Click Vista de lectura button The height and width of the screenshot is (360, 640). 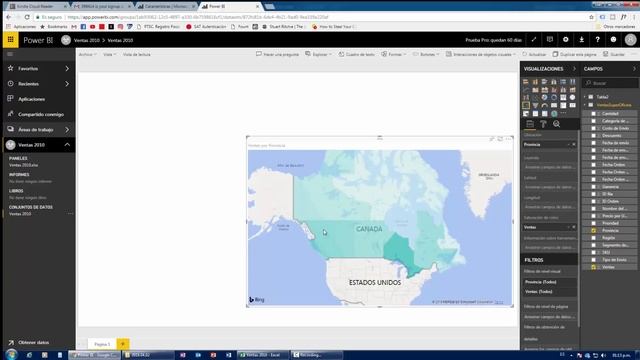137,54
